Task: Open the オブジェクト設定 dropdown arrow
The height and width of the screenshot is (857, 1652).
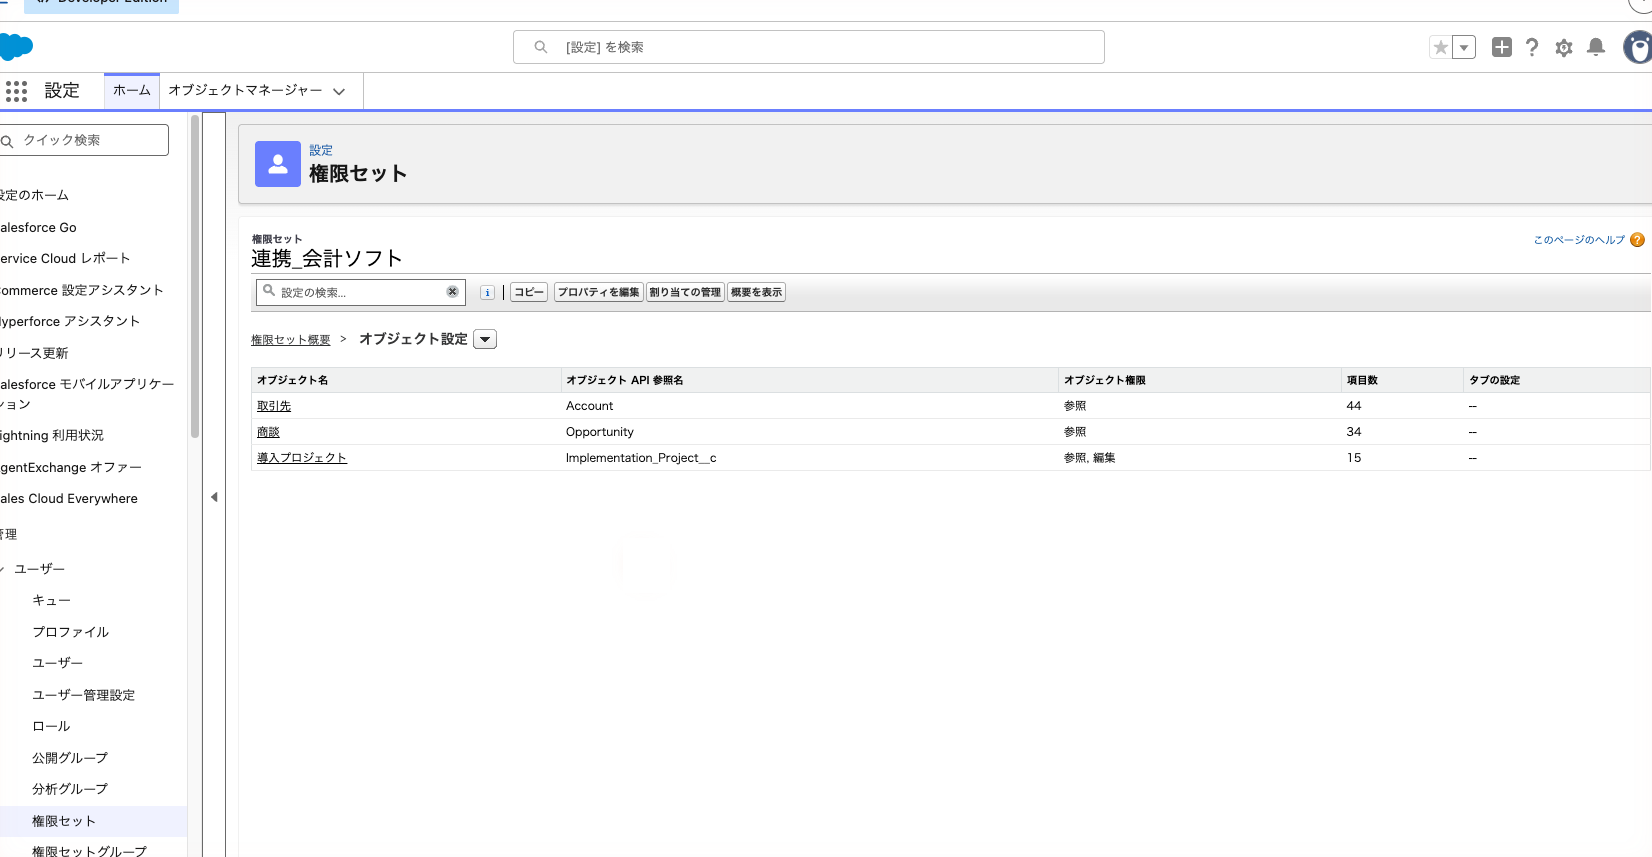Action: point(485,339)
